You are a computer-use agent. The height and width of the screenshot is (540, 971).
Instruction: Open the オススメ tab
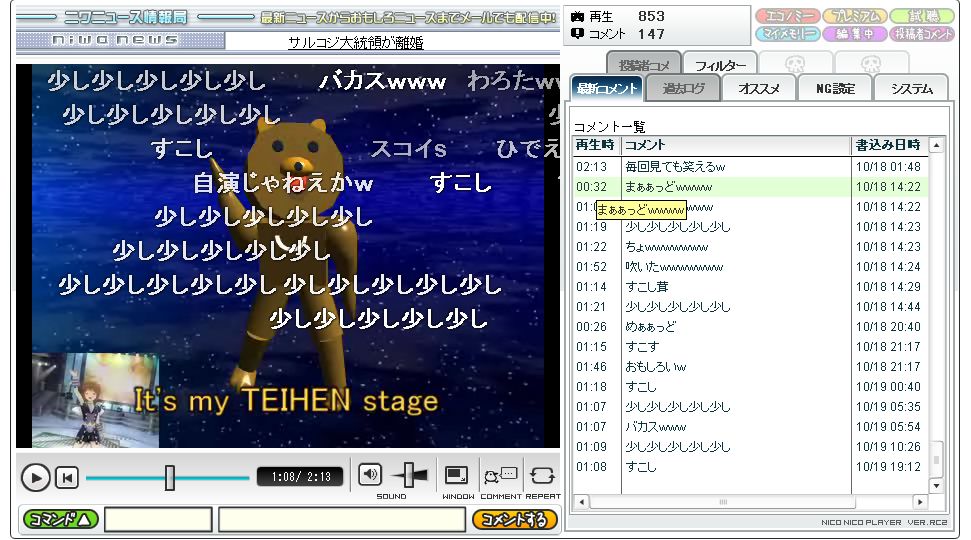(x=759, y=89)
